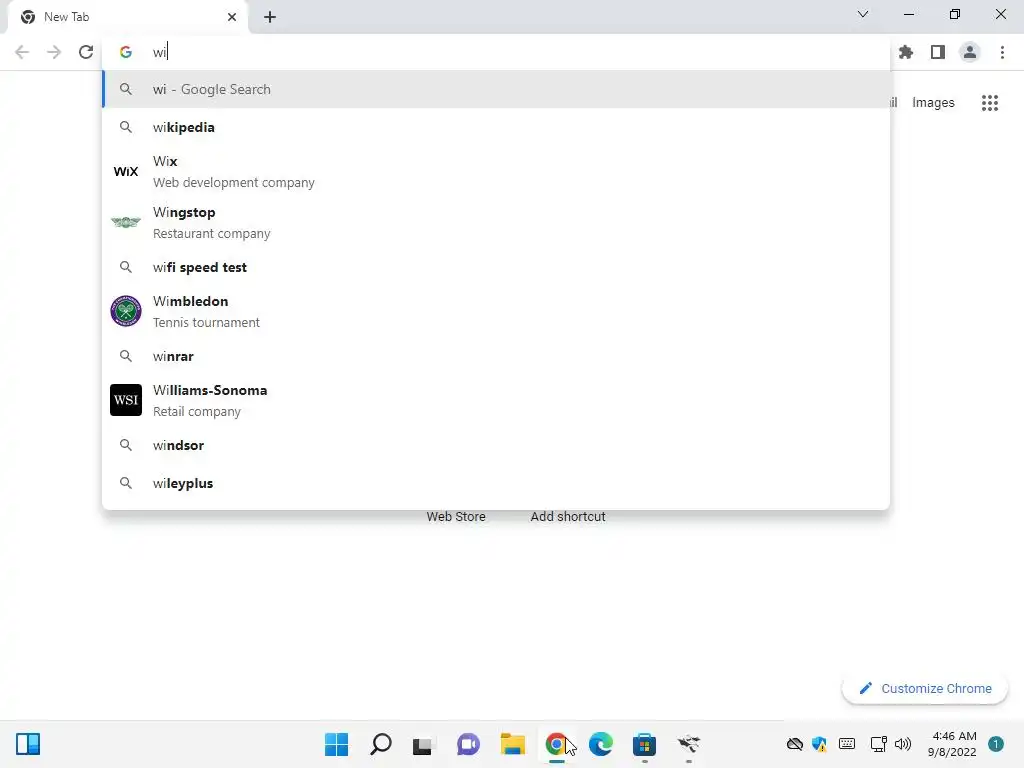Viewport: 1024px width, 768px height.
Task: Click the Images link
Action: (x=933, y=103)
